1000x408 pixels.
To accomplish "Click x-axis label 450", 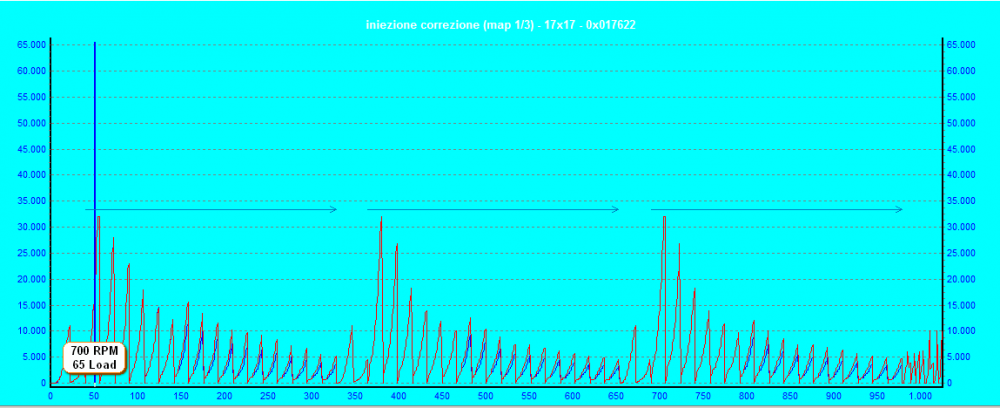I will (442, 395).
